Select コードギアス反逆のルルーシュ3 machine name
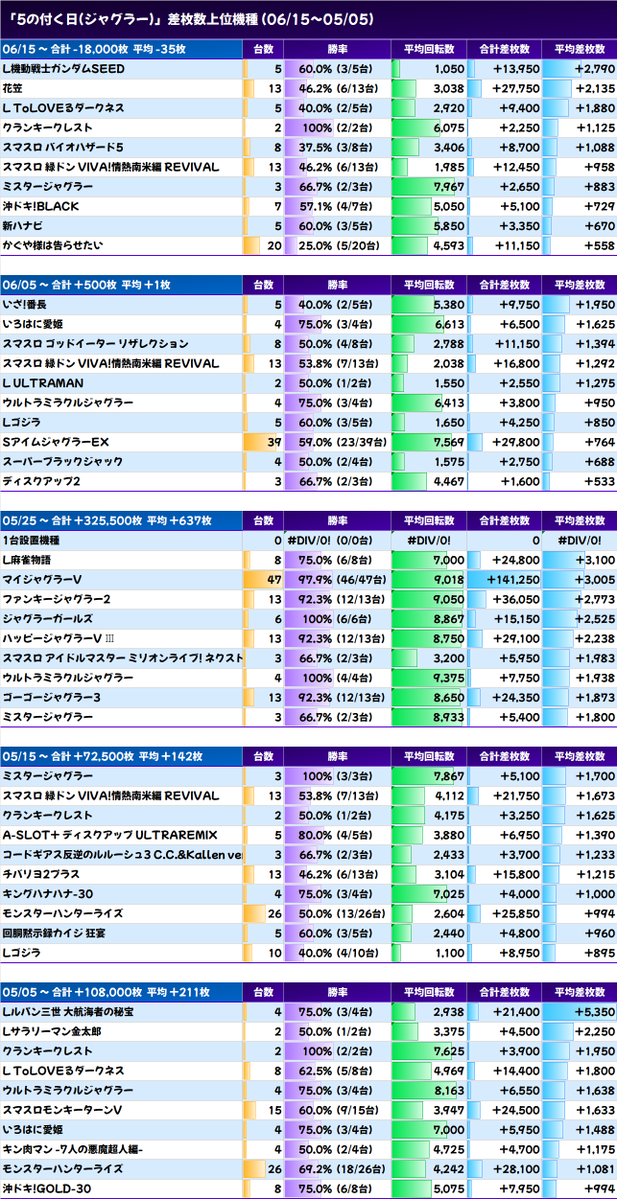Image resolution: width=617 pixels, height=1199 pixels. (x=122, y=855)
